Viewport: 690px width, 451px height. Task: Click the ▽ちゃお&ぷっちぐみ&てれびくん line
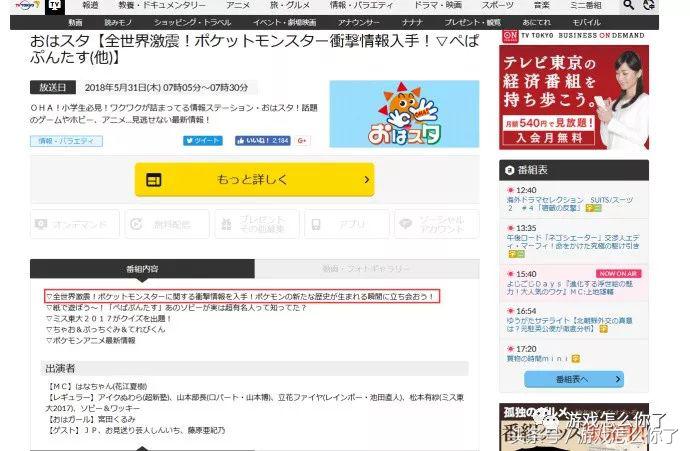[106, 330]
